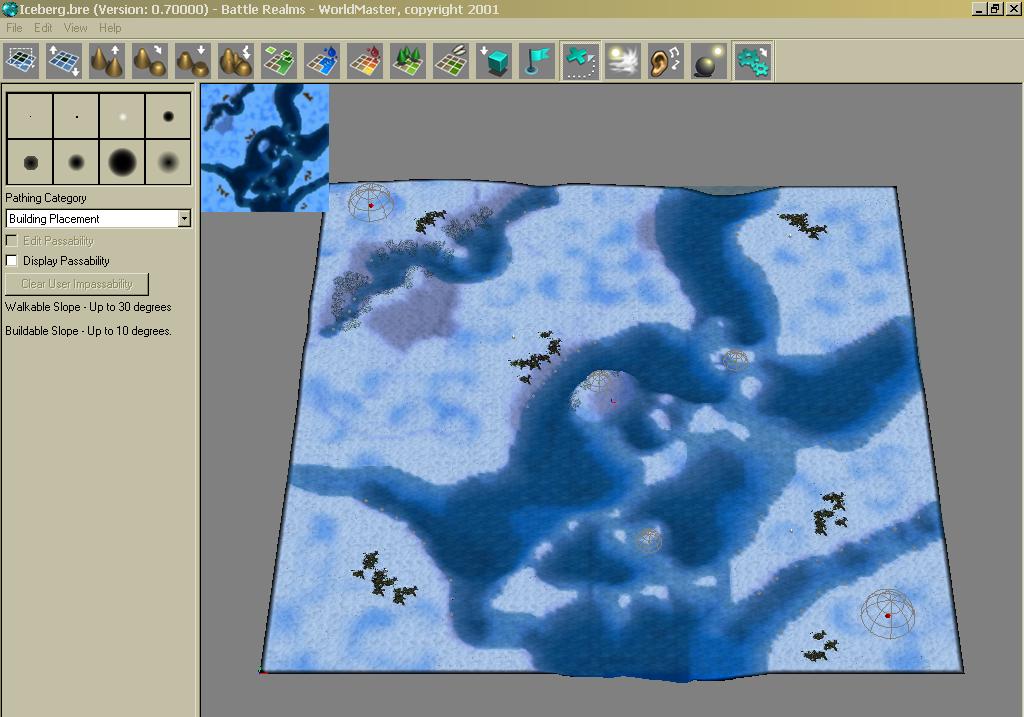Select the teal flag marker tool
This screenshot has height=717, width=1024.
pos(537,61)
